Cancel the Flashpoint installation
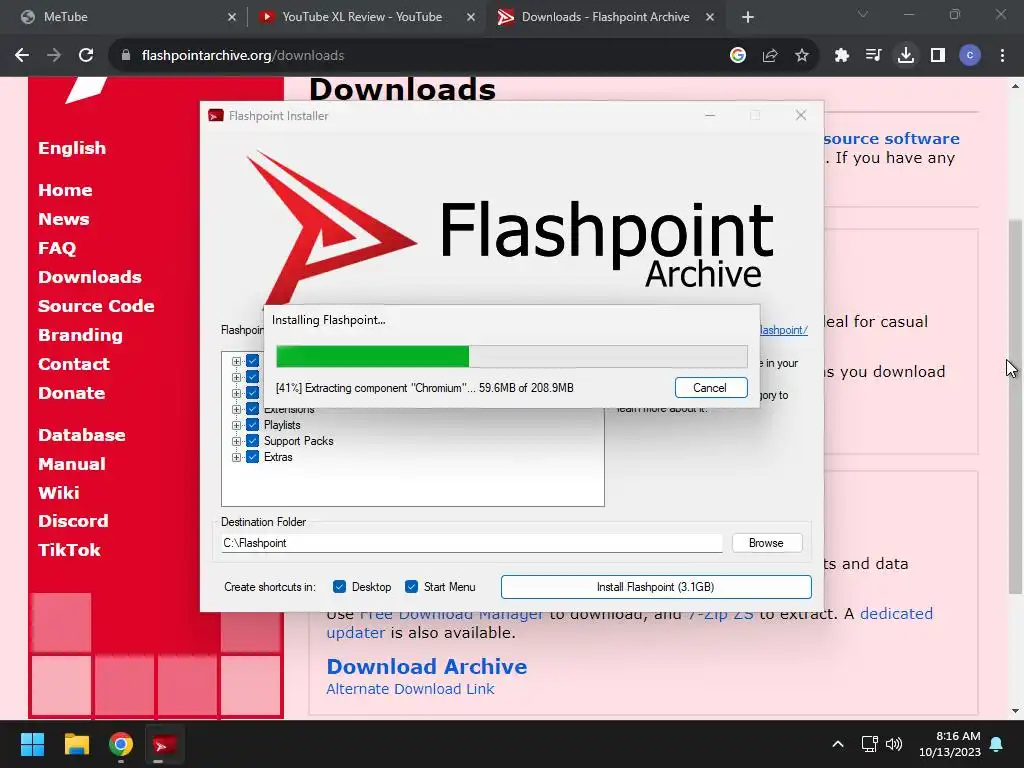Screen dimensions: 1024x768 711,388
